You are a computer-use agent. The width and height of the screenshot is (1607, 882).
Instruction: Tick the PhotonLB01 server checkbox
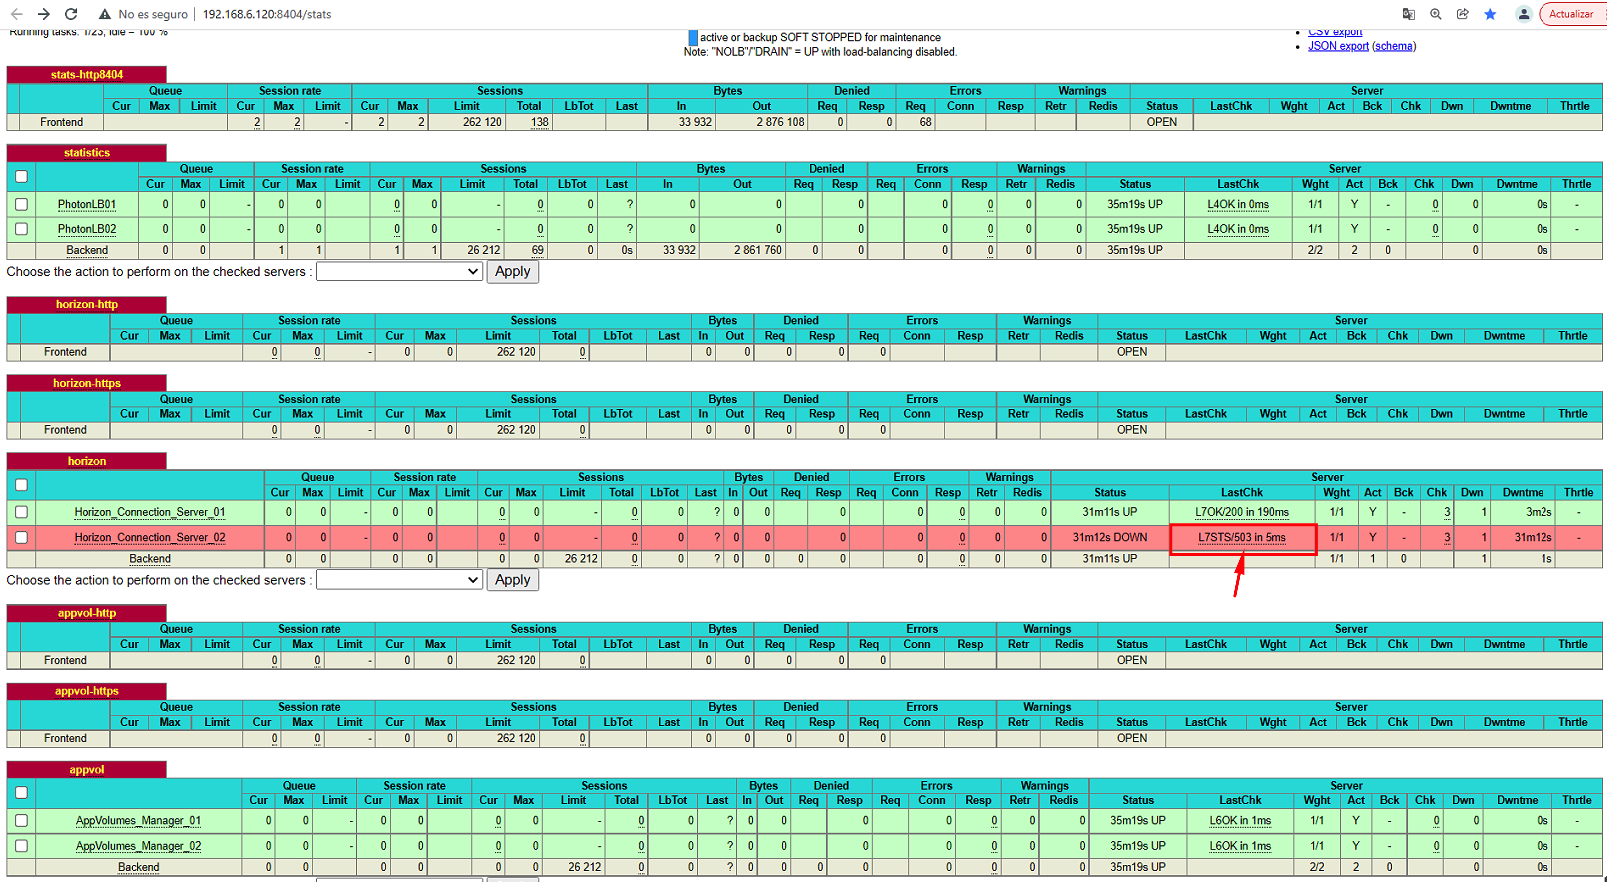(x=21, y=204)
